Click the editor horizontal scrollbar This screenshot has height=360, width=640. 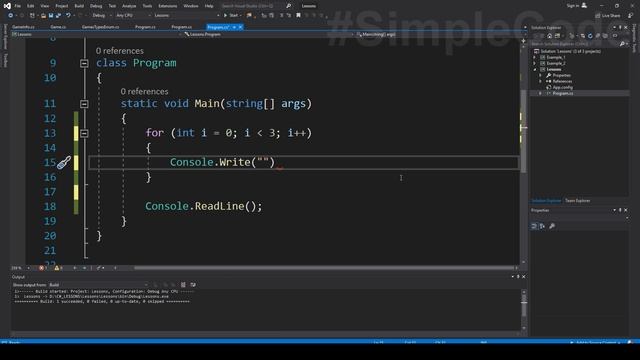coord(324,268)
